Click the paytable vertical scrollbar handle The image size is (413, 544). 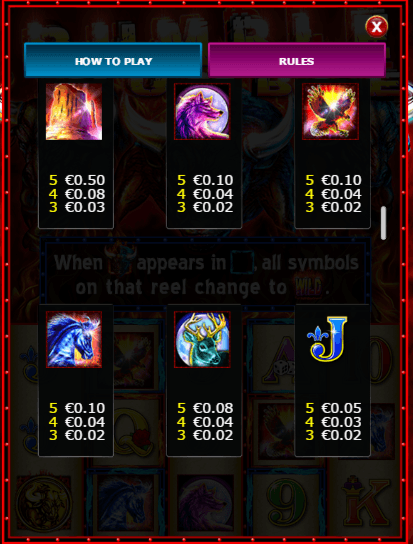[x=383, y=223]
